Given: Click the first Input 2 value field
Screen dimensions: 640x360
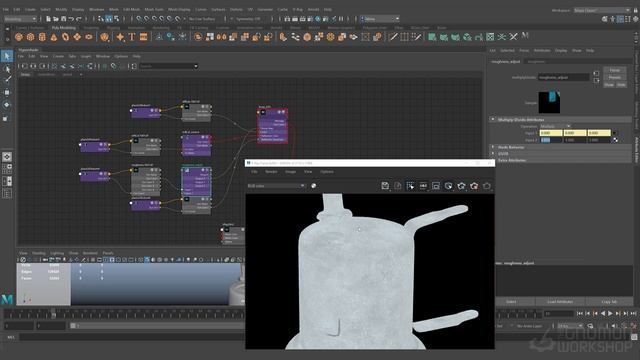Looking at the screenshot, I should 551,140.
